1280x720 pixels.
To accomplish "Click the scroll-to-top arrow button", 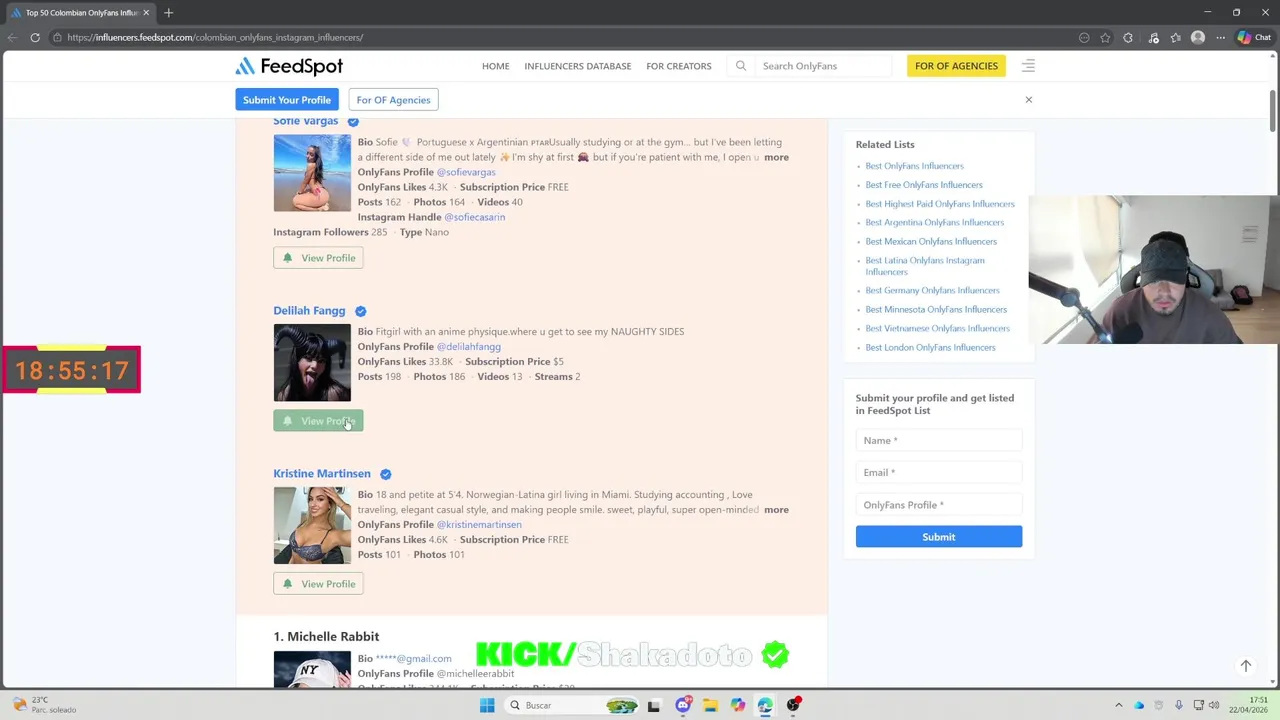I will point(1246,666).
